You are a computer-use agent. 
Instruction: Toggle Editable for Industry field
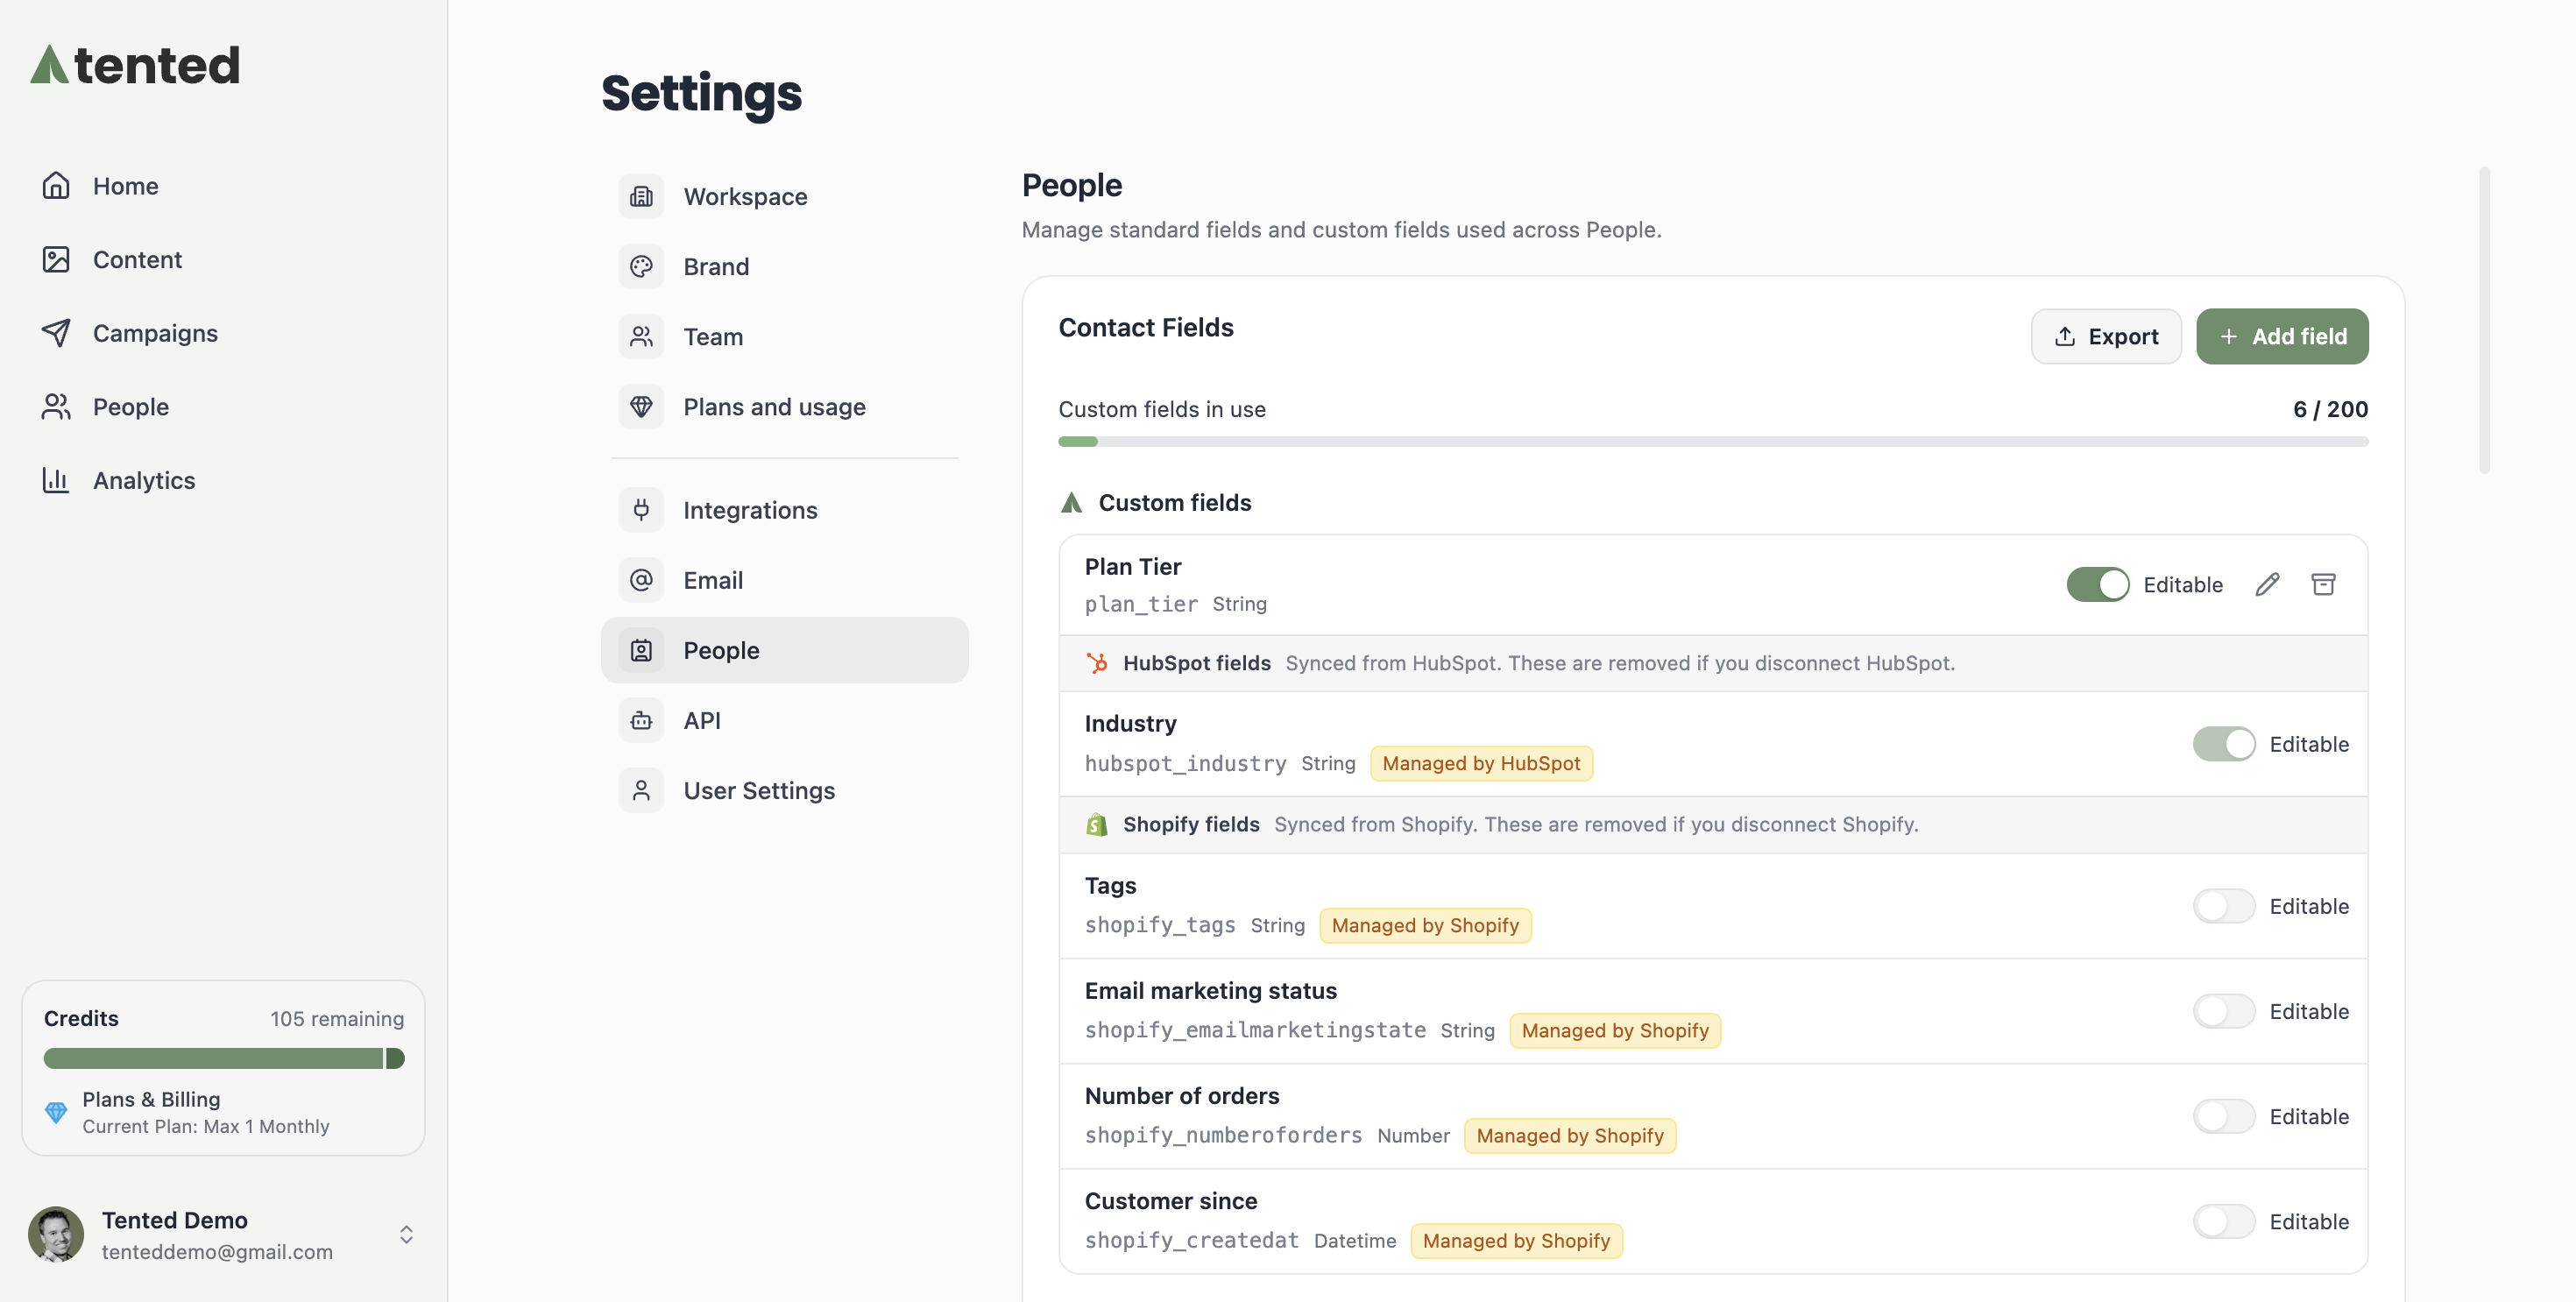(2224, 744)
